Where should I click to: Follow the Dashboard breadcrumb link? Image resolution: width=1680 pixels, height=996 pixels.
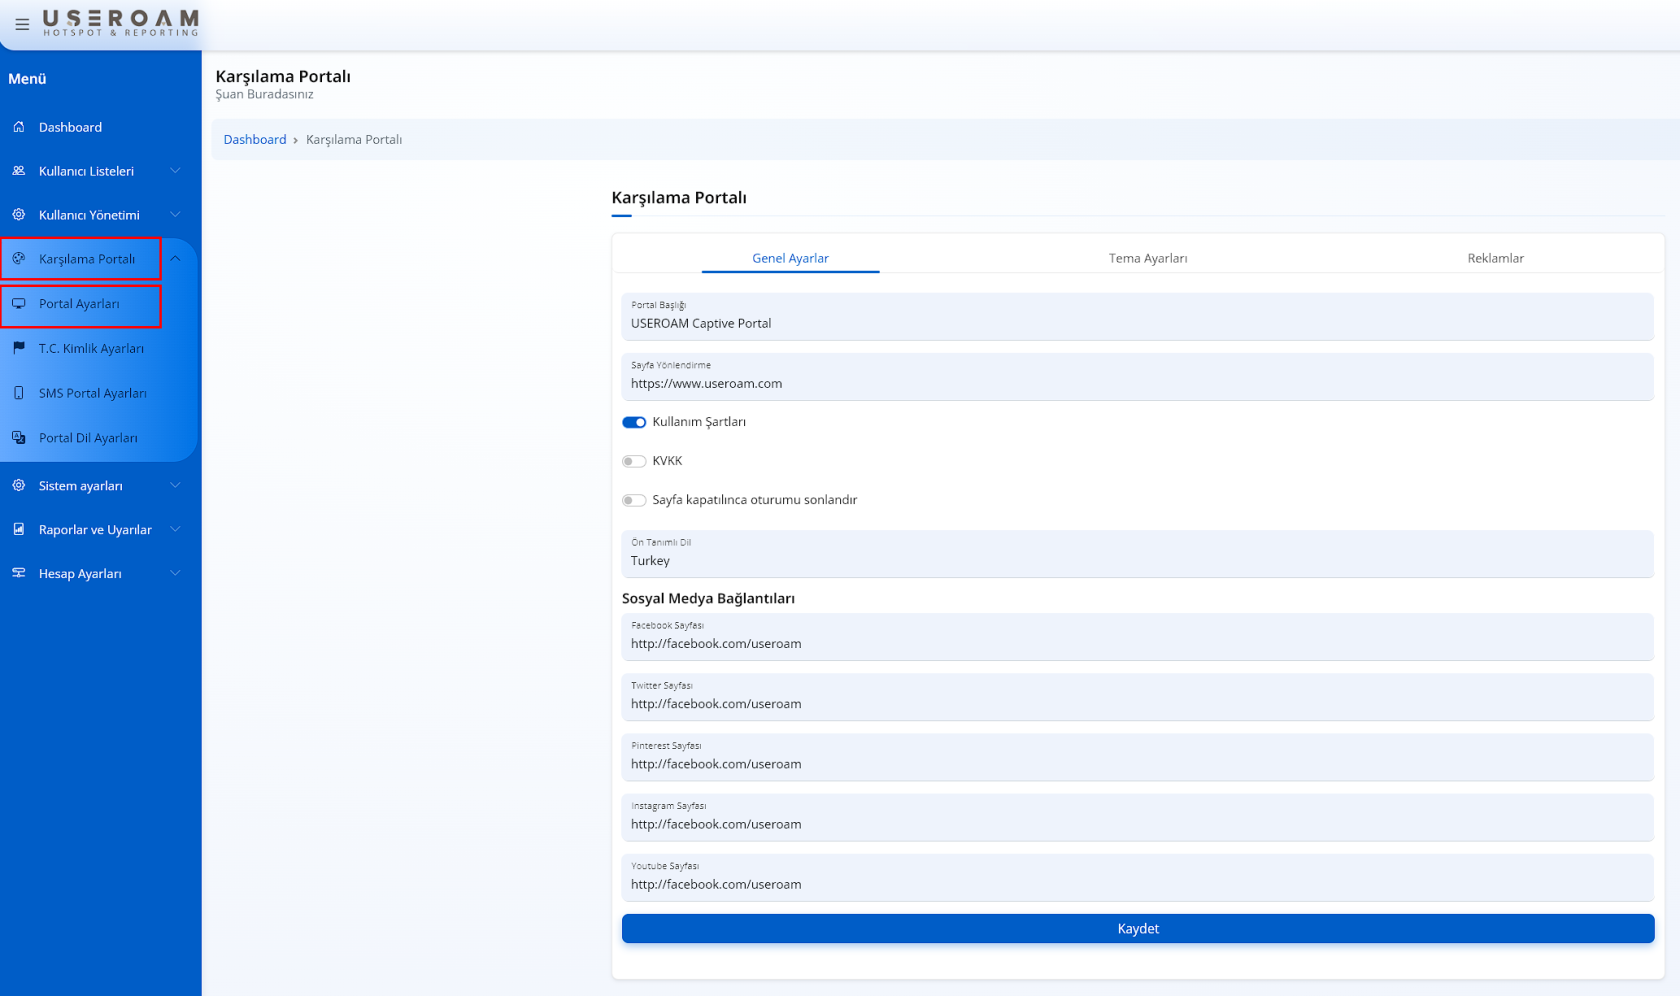254,140
